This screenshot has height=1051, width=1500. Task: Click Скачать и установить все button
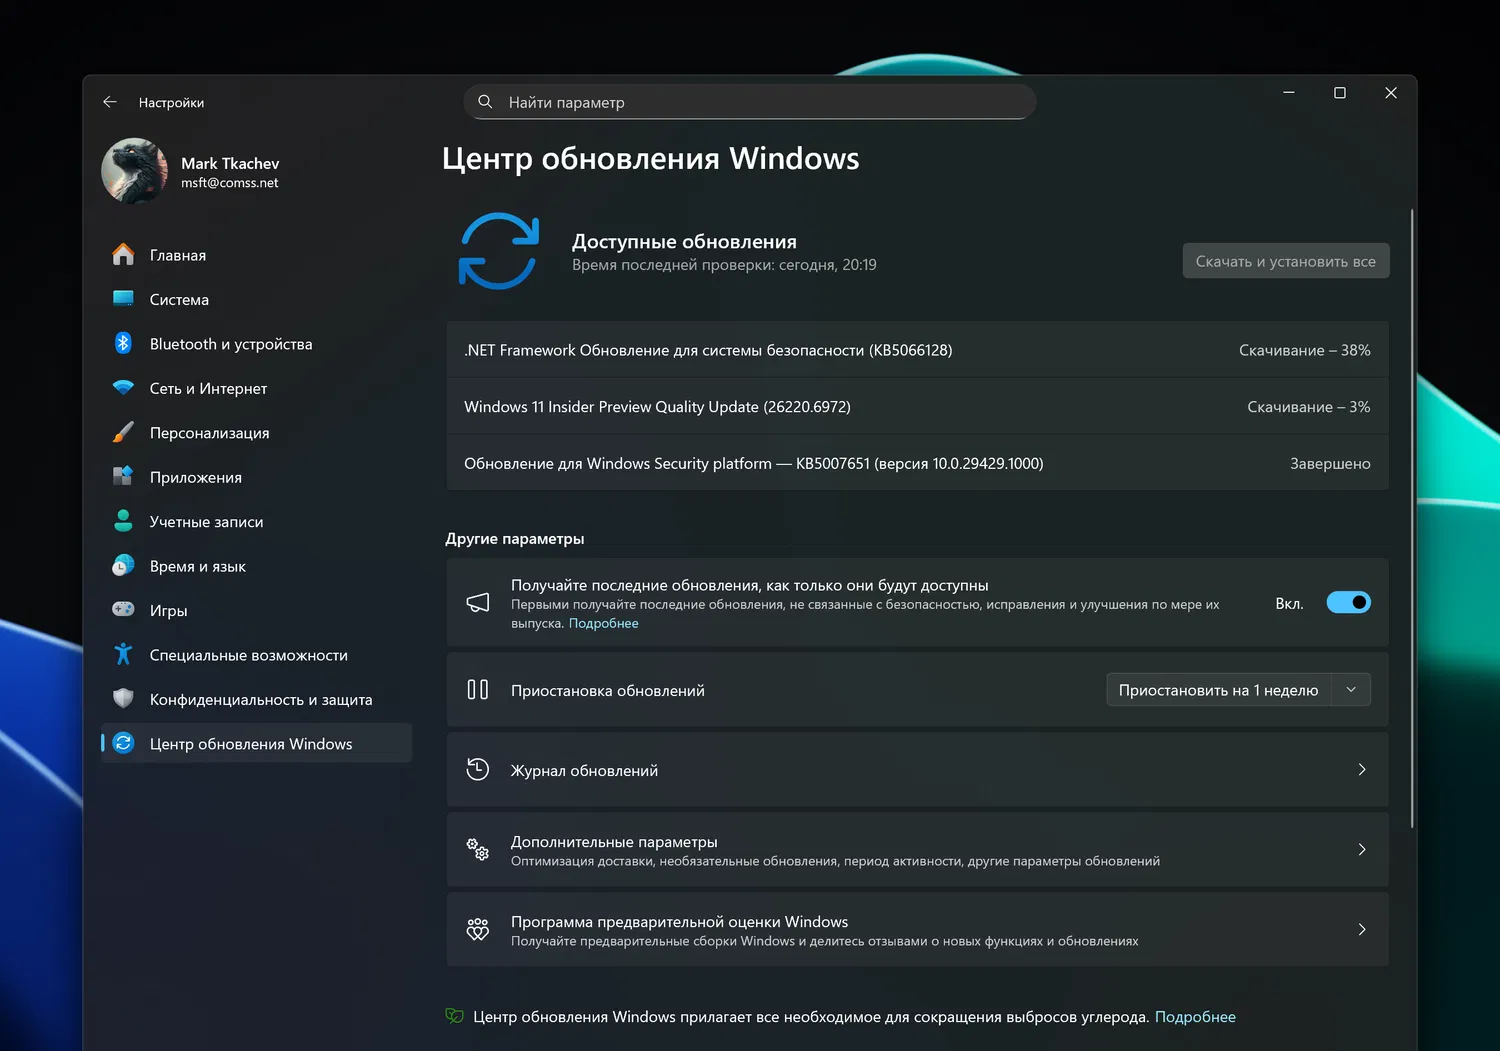point(1285,261)
